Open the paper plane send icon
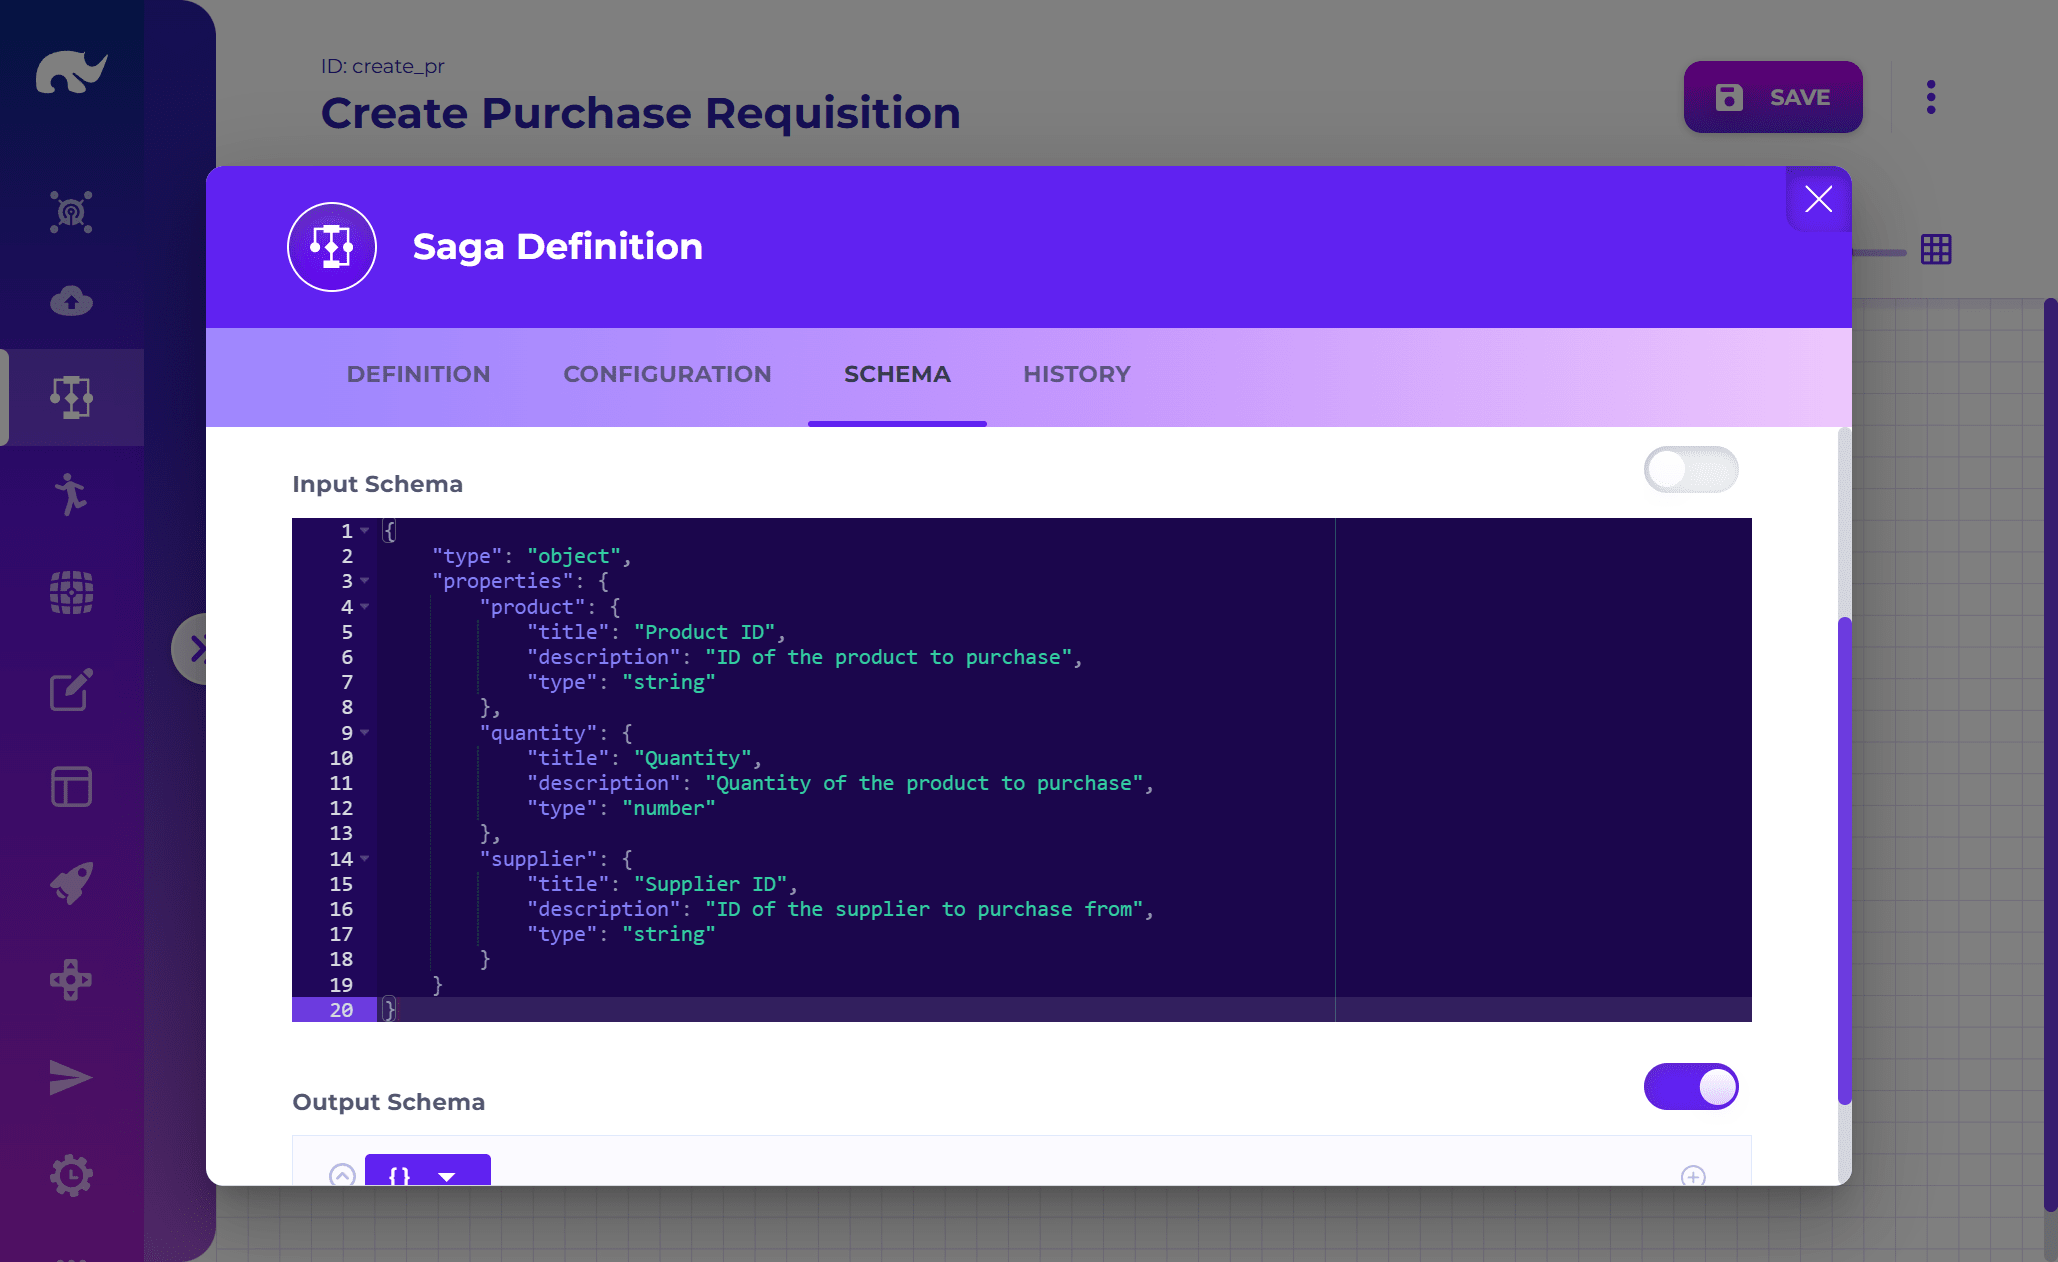This screenshot has height=1262, width=2058. coord(71,1077)
